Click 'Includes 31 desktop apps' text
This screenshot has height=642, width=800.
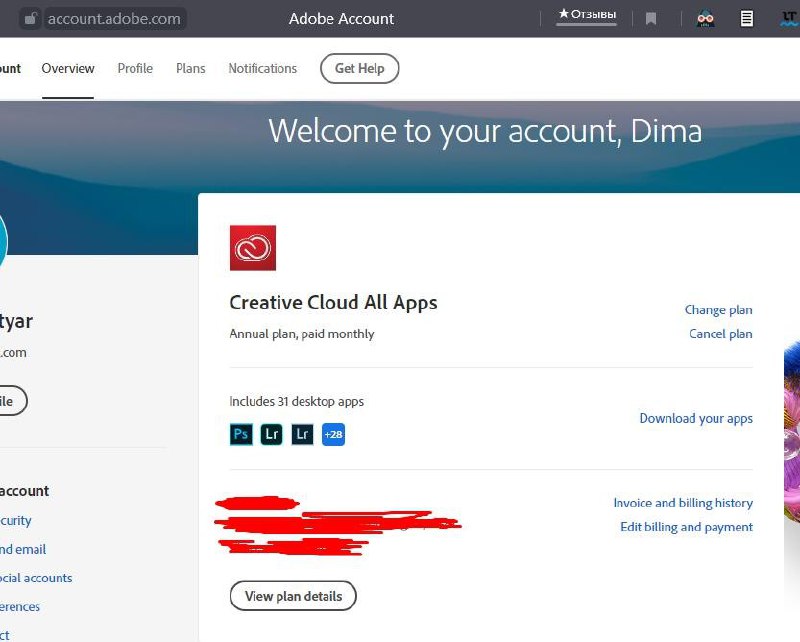point(296,402)
